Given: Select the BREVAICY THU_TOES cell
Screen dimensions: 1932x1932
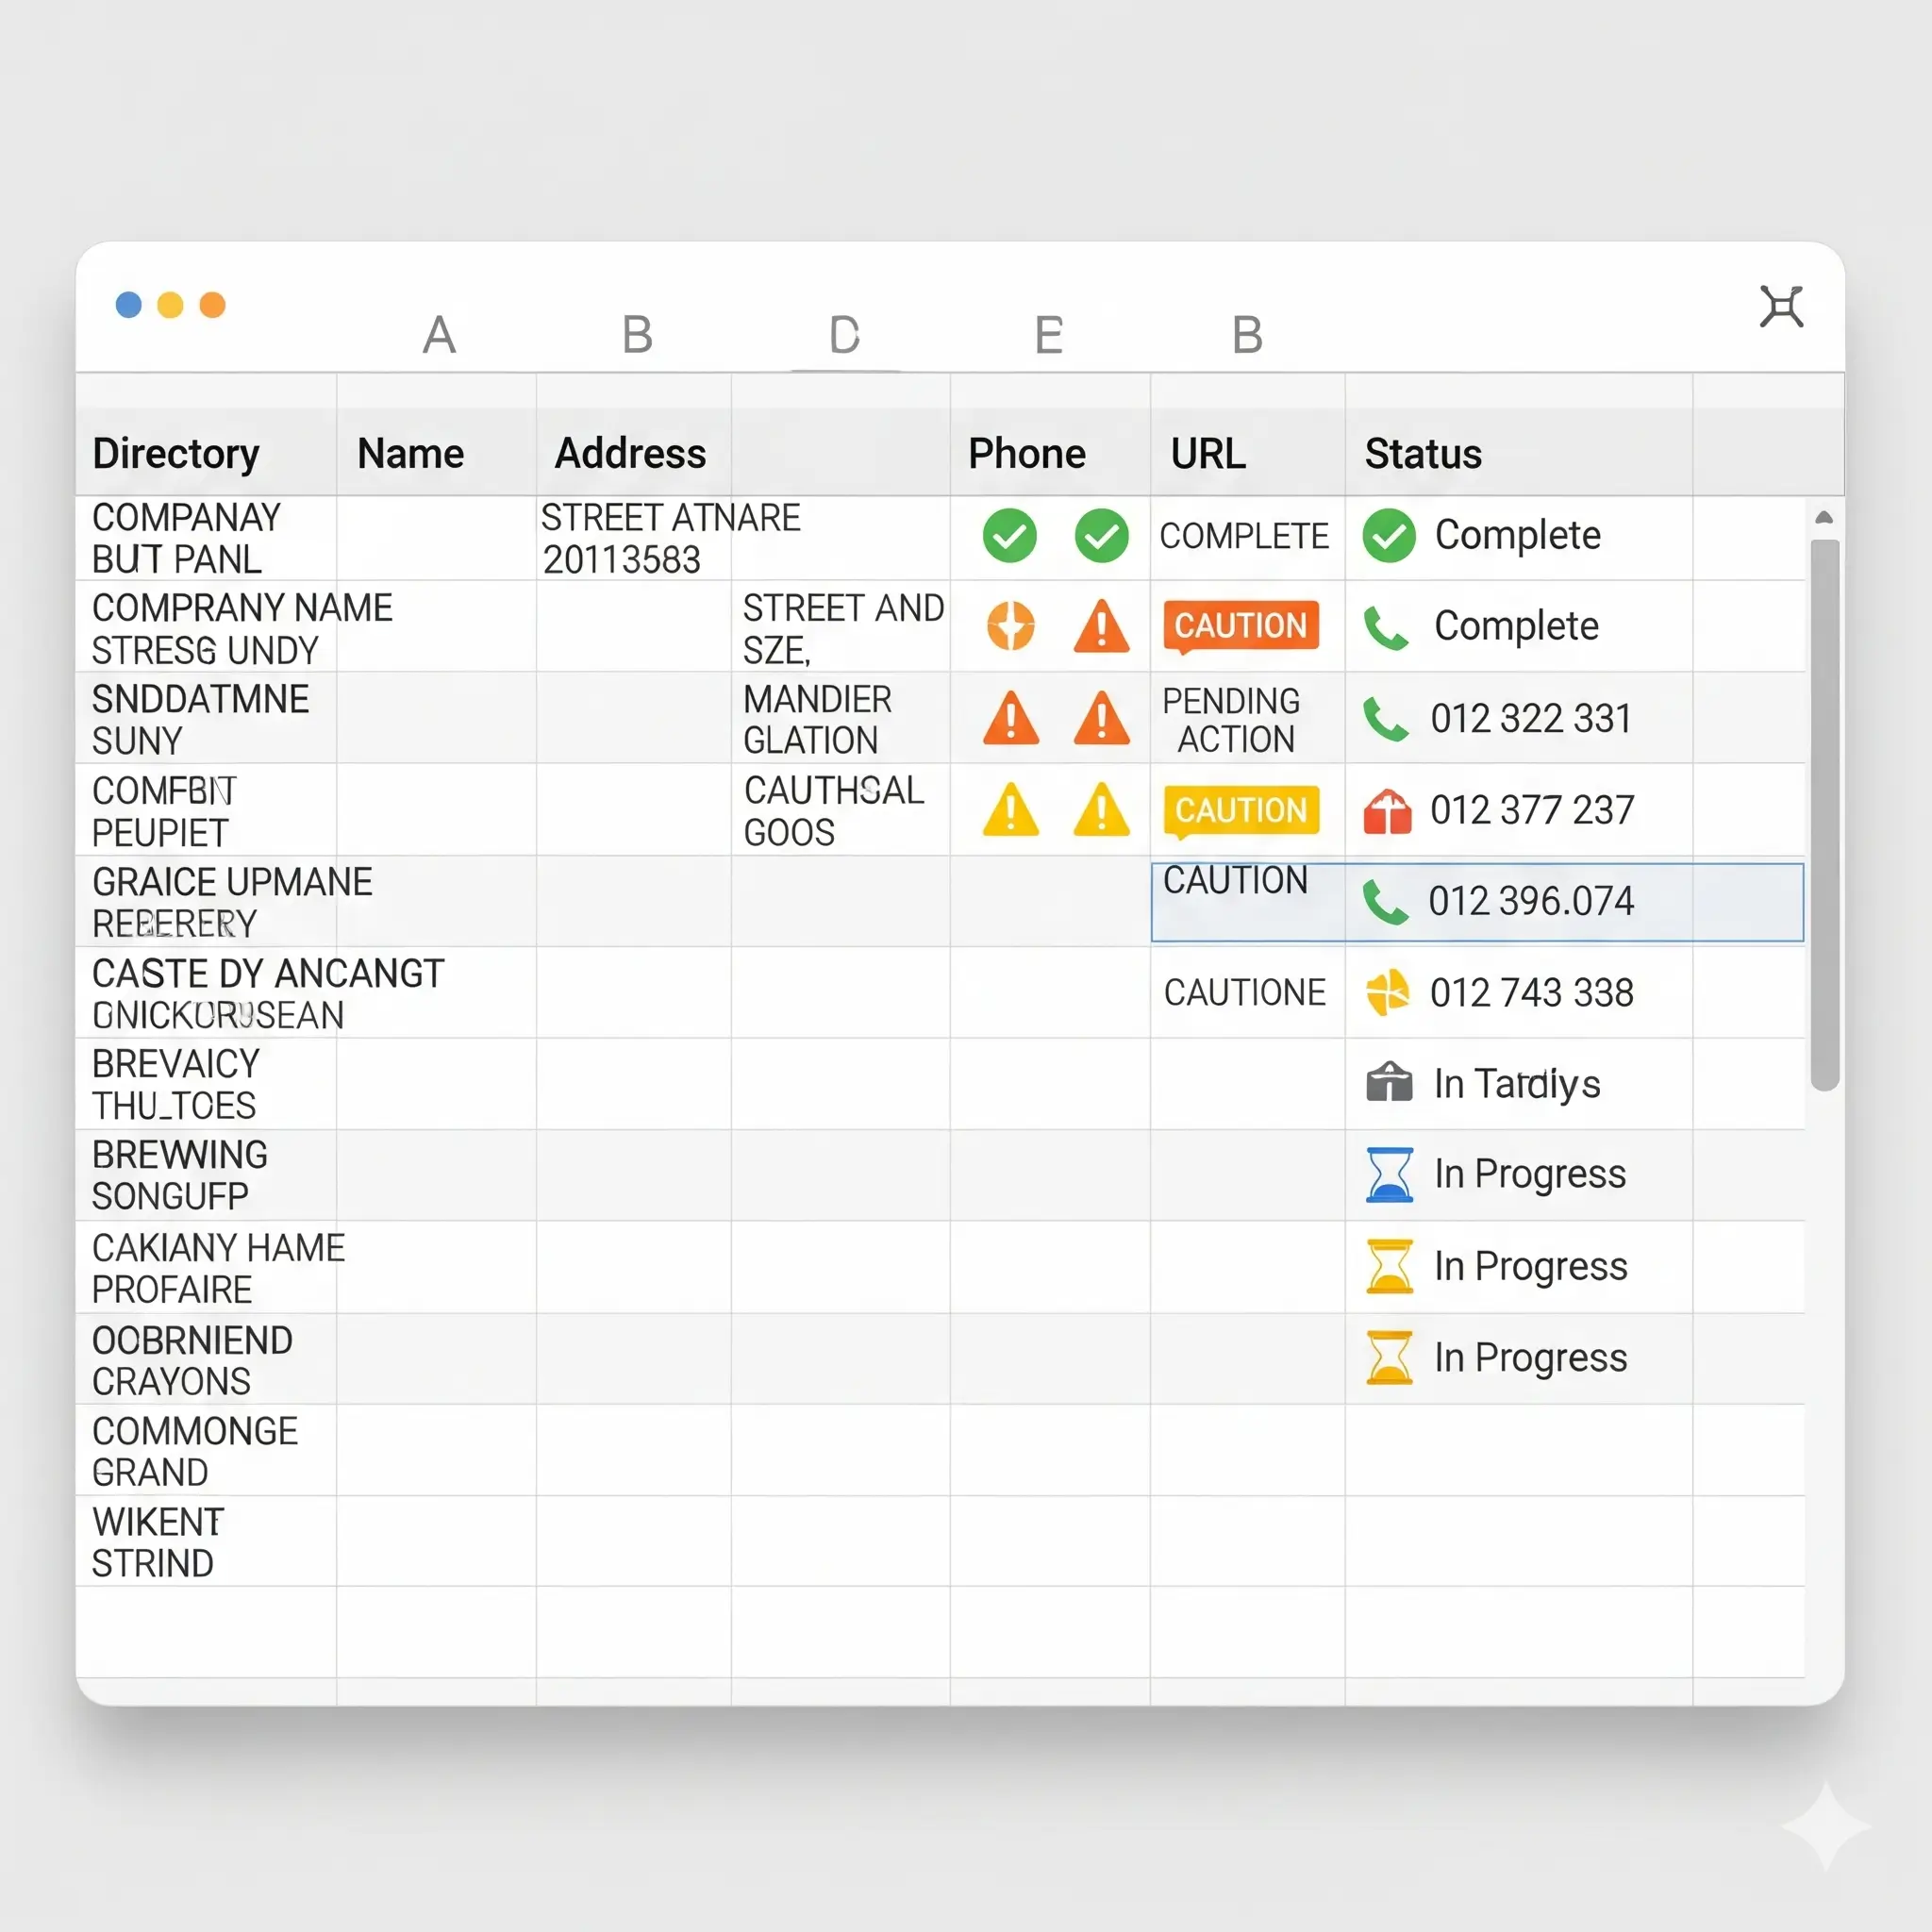Looking at the screenshot, I should click(206, 1084).
